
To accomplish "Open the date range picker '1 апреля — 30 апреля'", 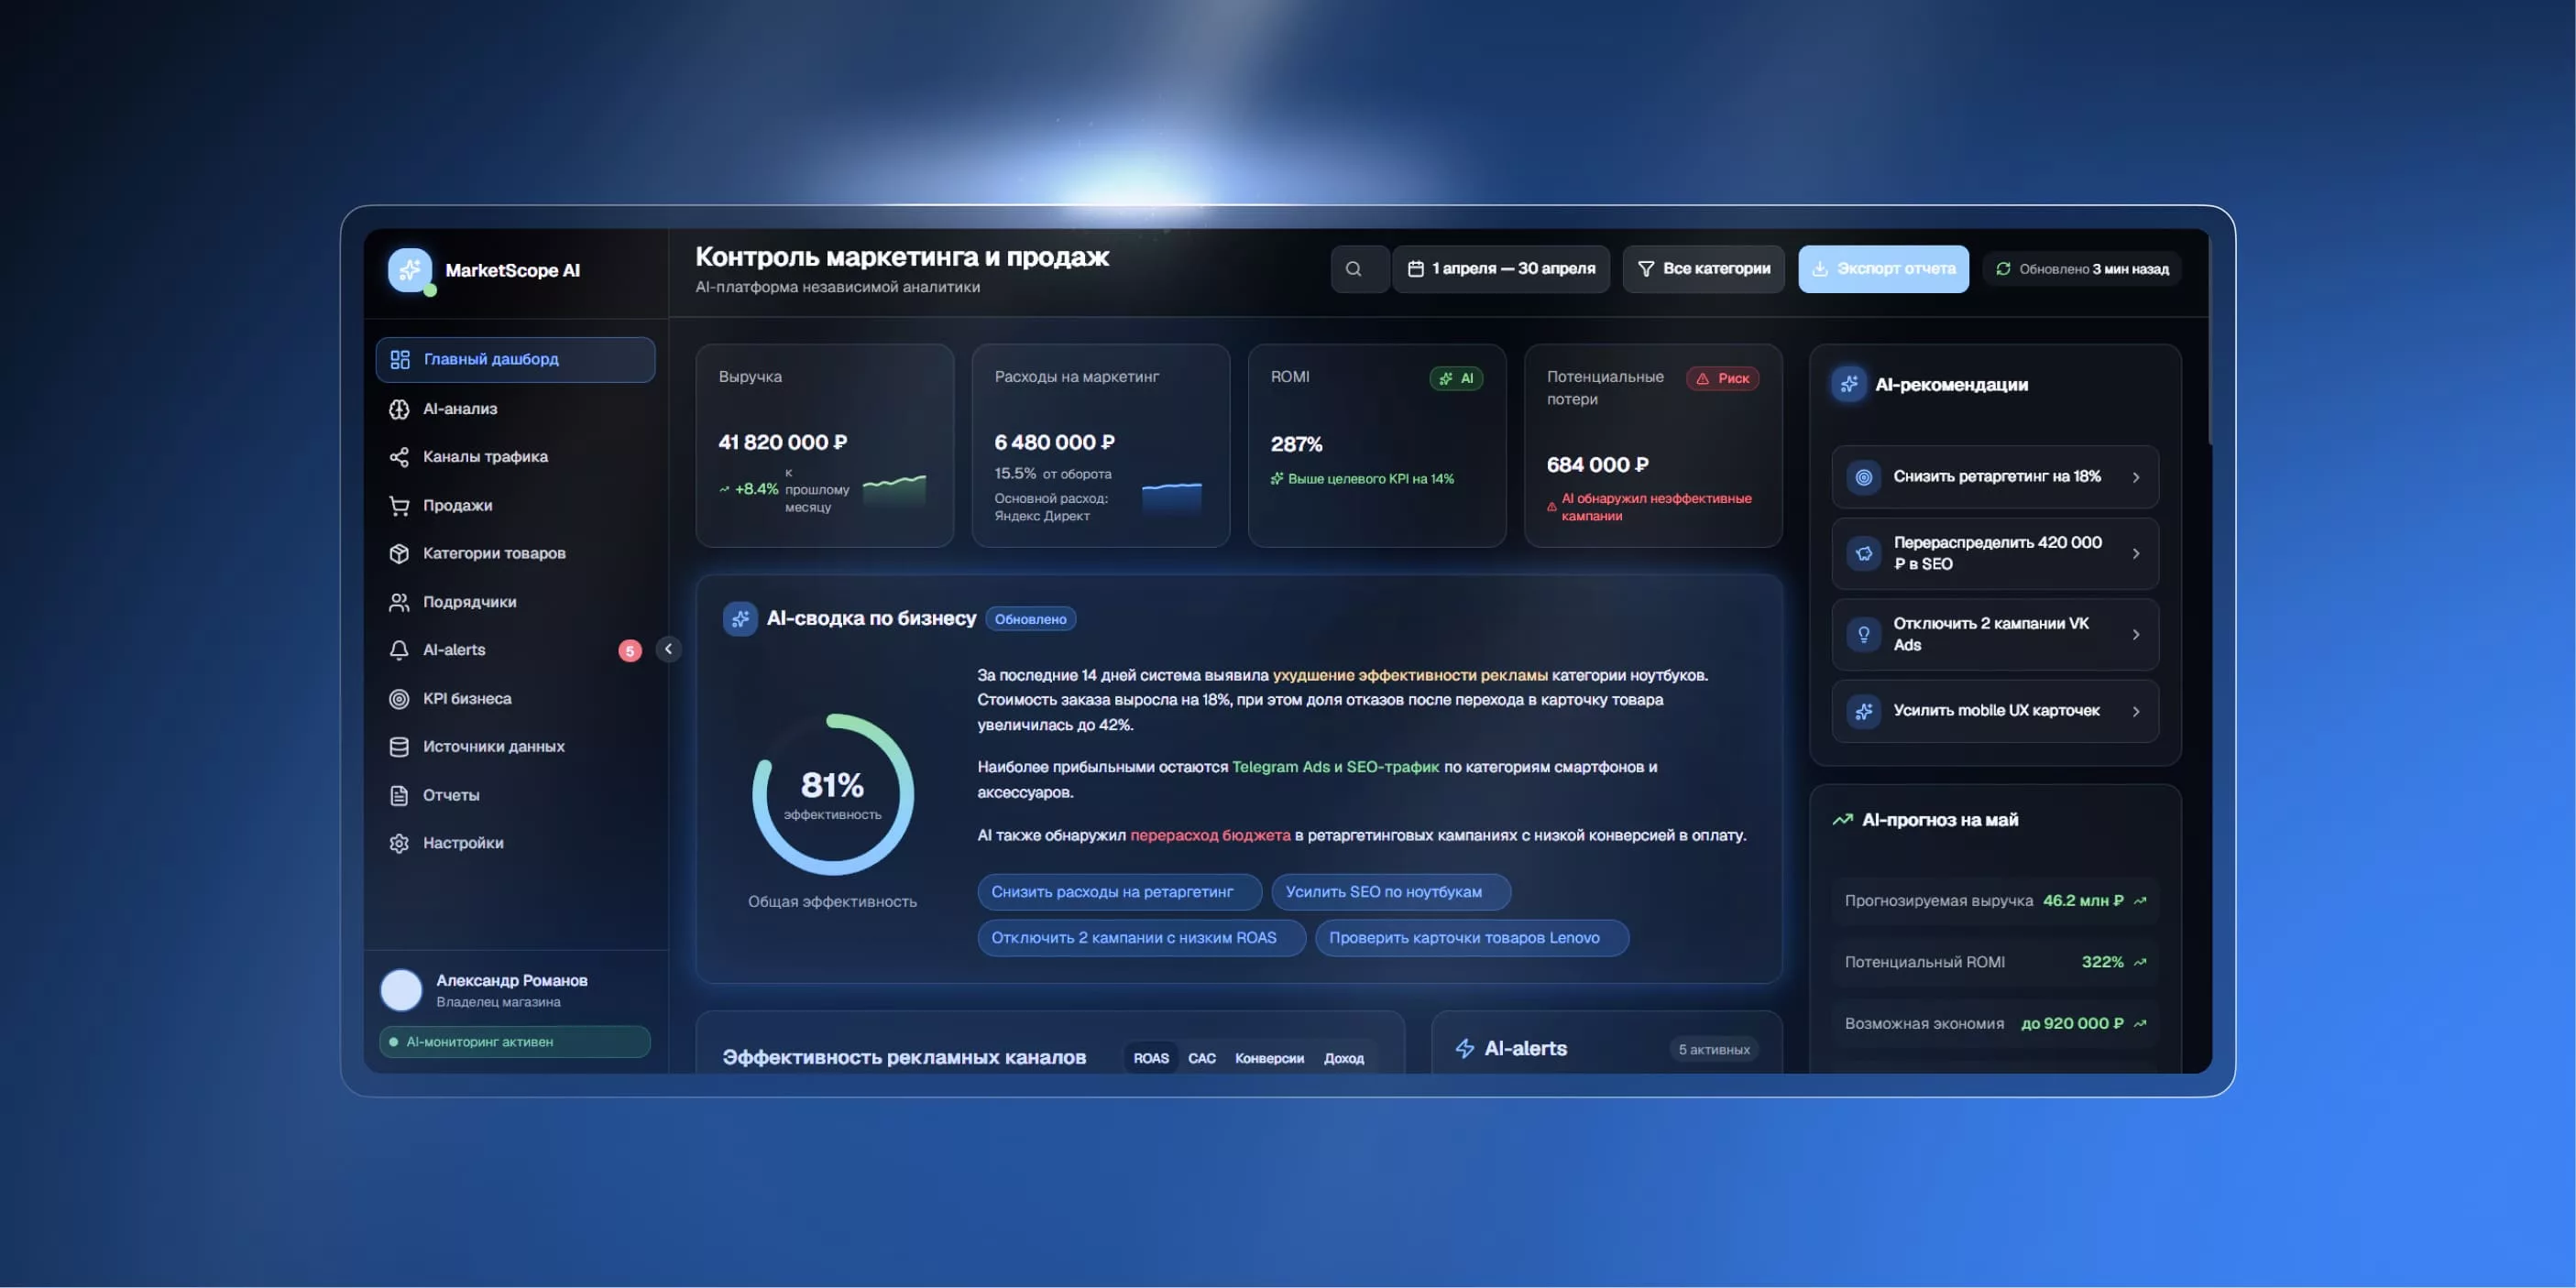I will (1501, 269).
